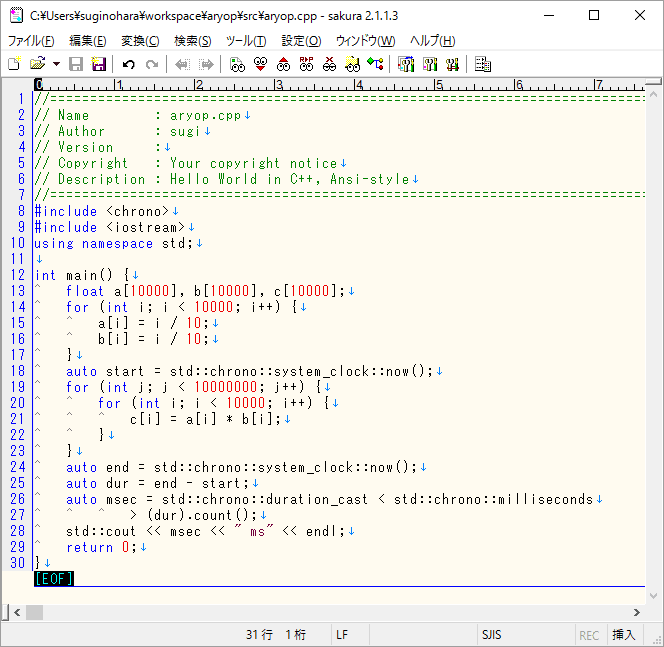The width and height of the screenshot is (664, 647).
Task: Click 'int main() {' on line 12
Action: (82, 275)
